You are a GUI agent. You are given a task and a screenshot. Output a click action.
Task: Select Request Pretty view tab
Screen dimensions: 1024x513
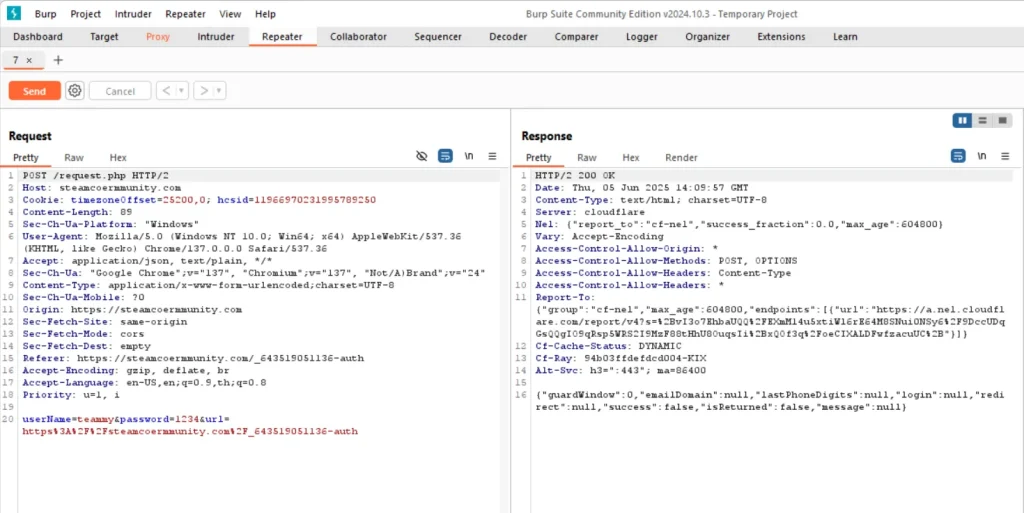point(26,157)
